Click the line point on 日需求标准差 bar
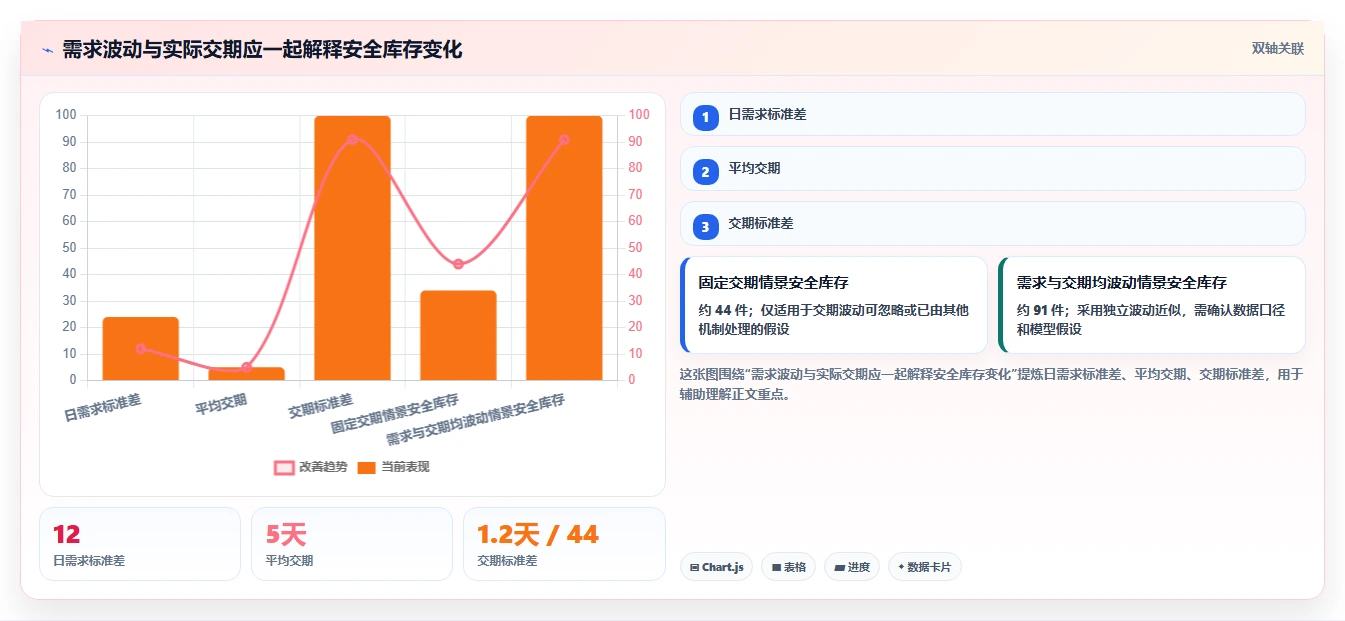The image size is (1345, 621). [140, 348]
